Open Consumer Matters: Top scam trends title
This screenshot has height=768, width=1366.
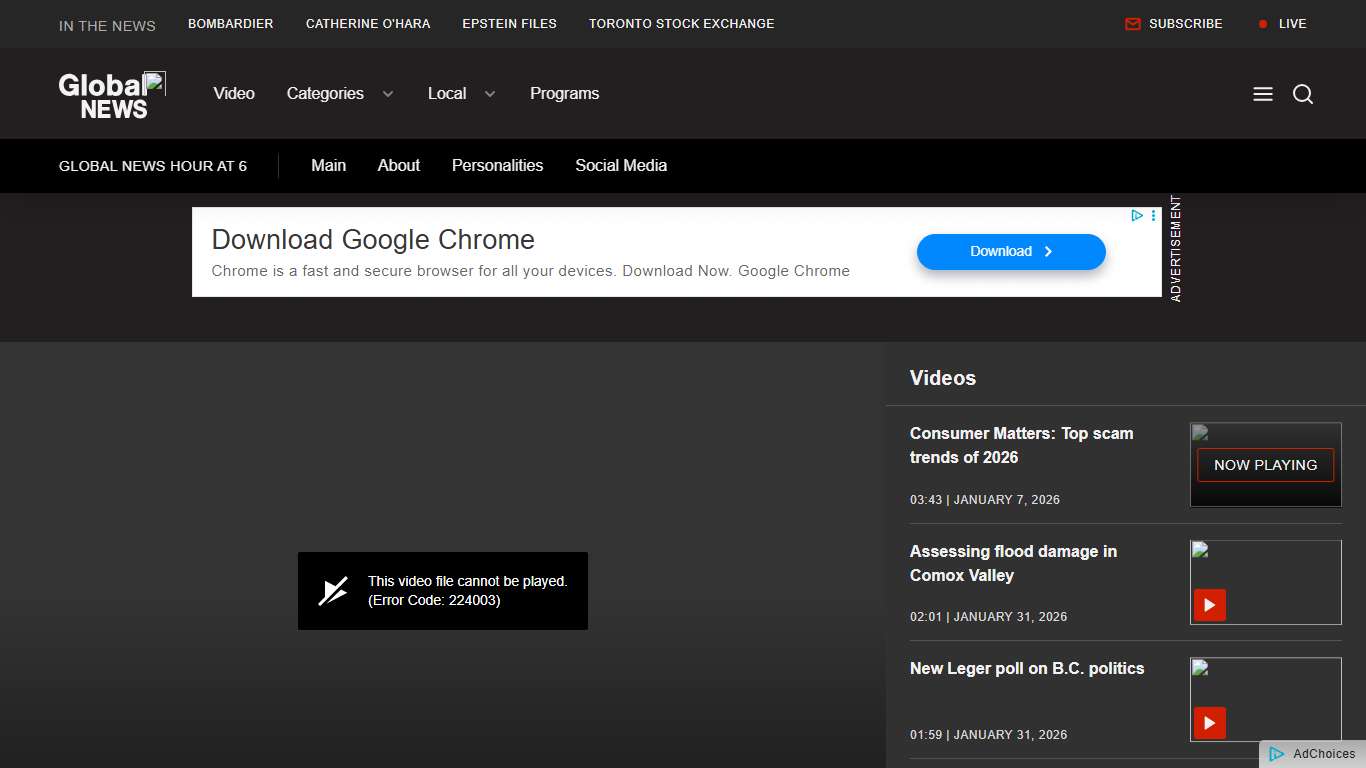[1021, 445]
